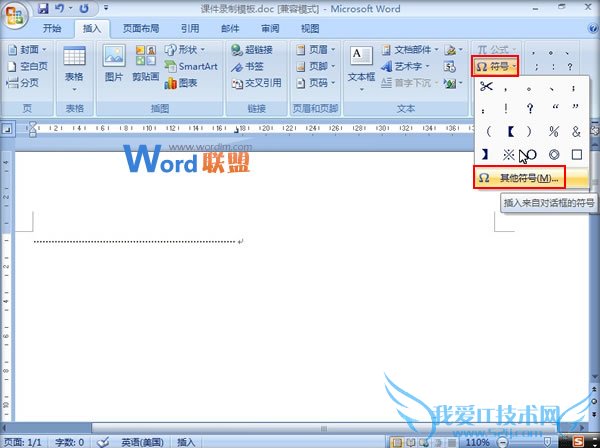
Task: Undo the last action
Action: 59,8
